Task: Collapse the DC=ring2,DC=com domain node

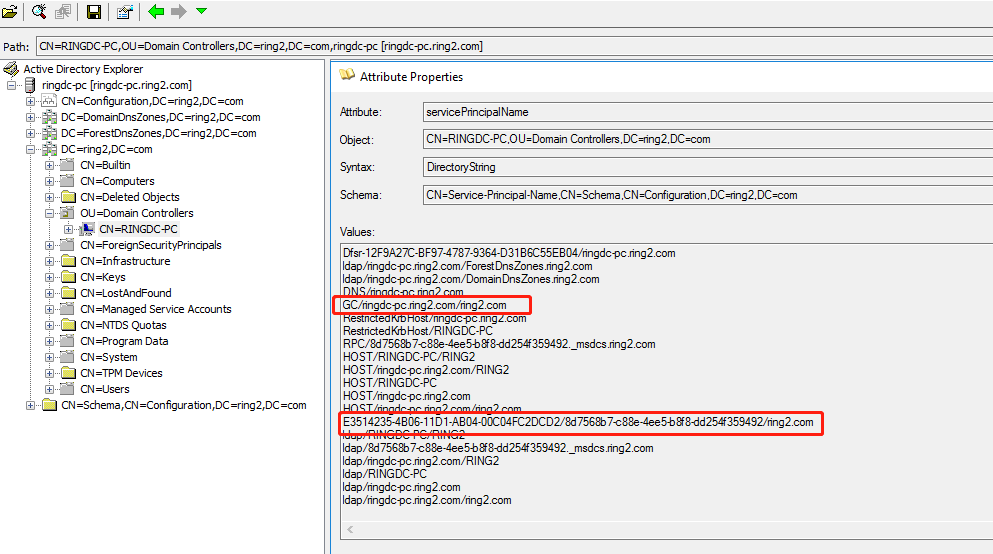Action: click(31, 149)
